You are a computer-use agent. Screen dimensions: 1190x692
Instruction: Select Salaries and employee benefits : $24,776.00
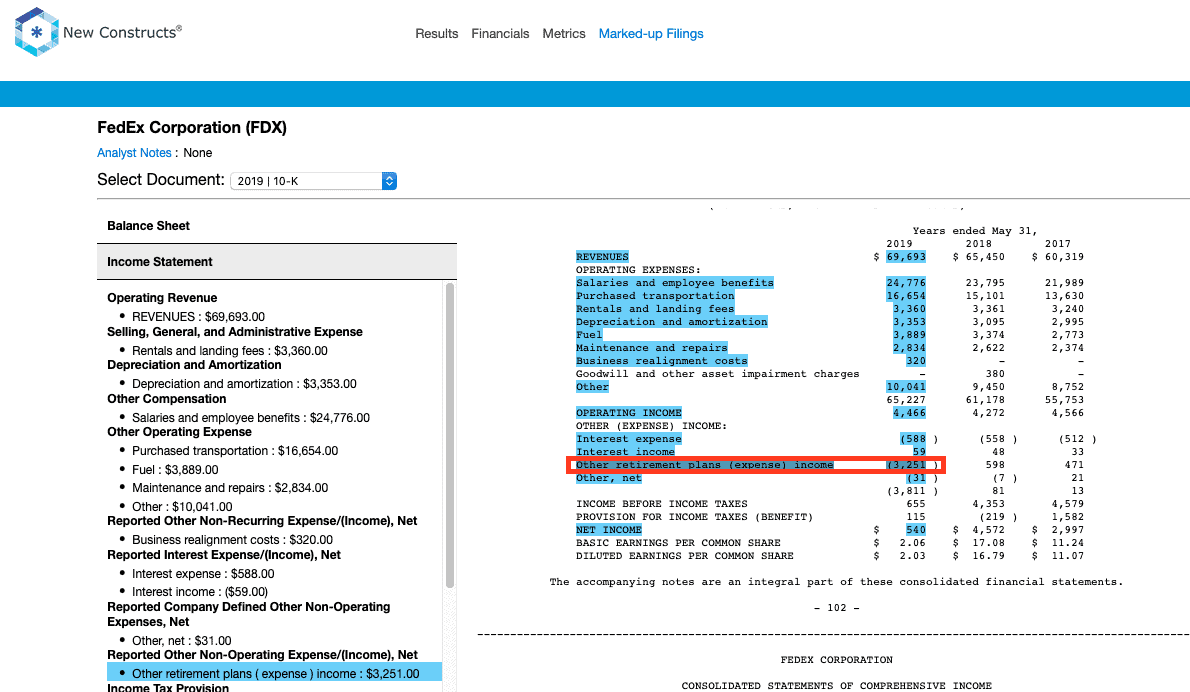pos(251,417)
